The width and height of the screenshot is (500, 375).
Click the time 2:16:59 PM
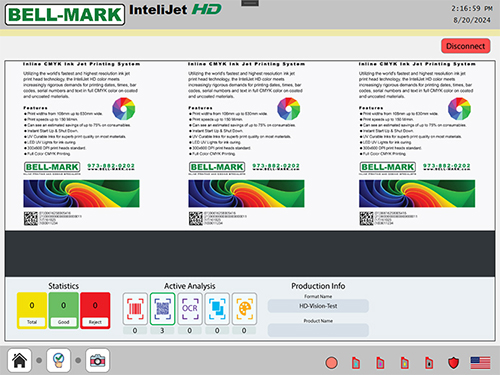pos(472,8)
